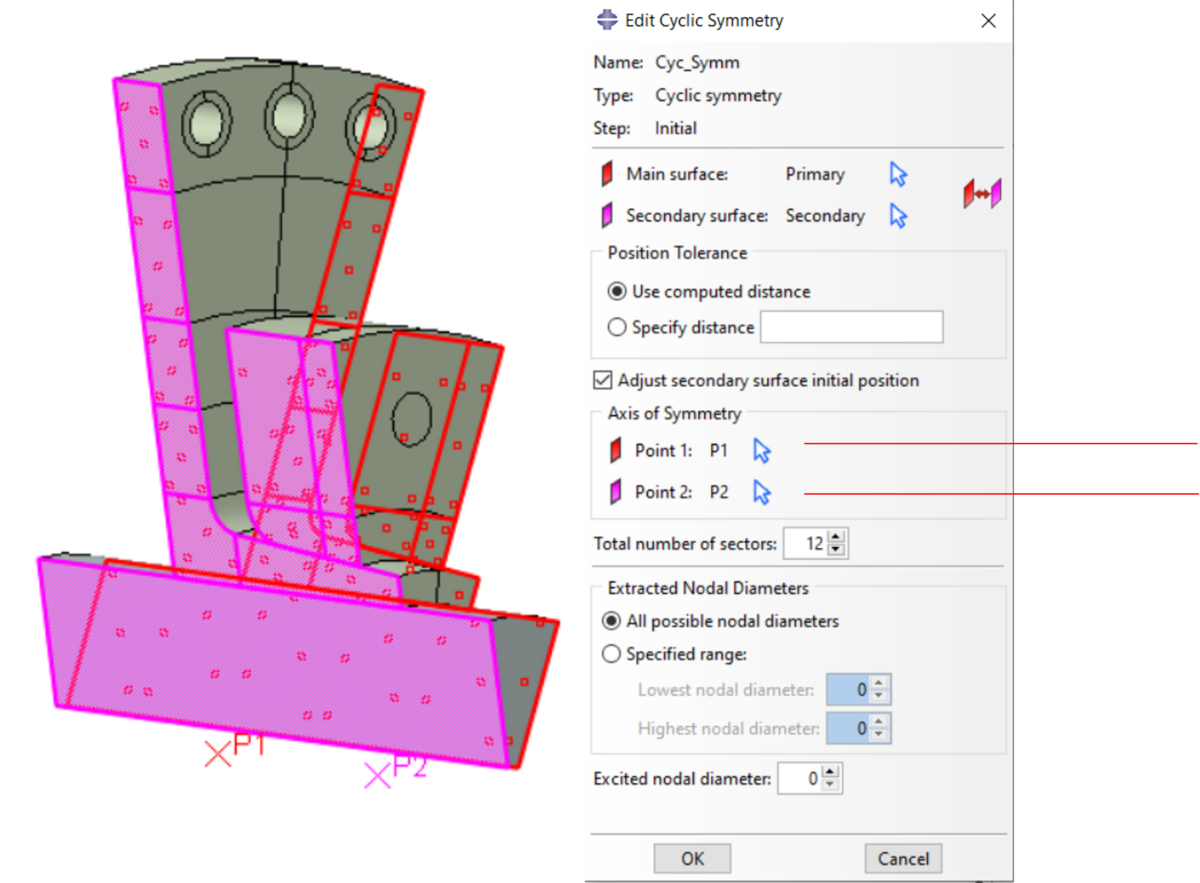Select Point 1 using its cursor arrow icon
This screenshot has height=883, width=1200.
[761, 450]
